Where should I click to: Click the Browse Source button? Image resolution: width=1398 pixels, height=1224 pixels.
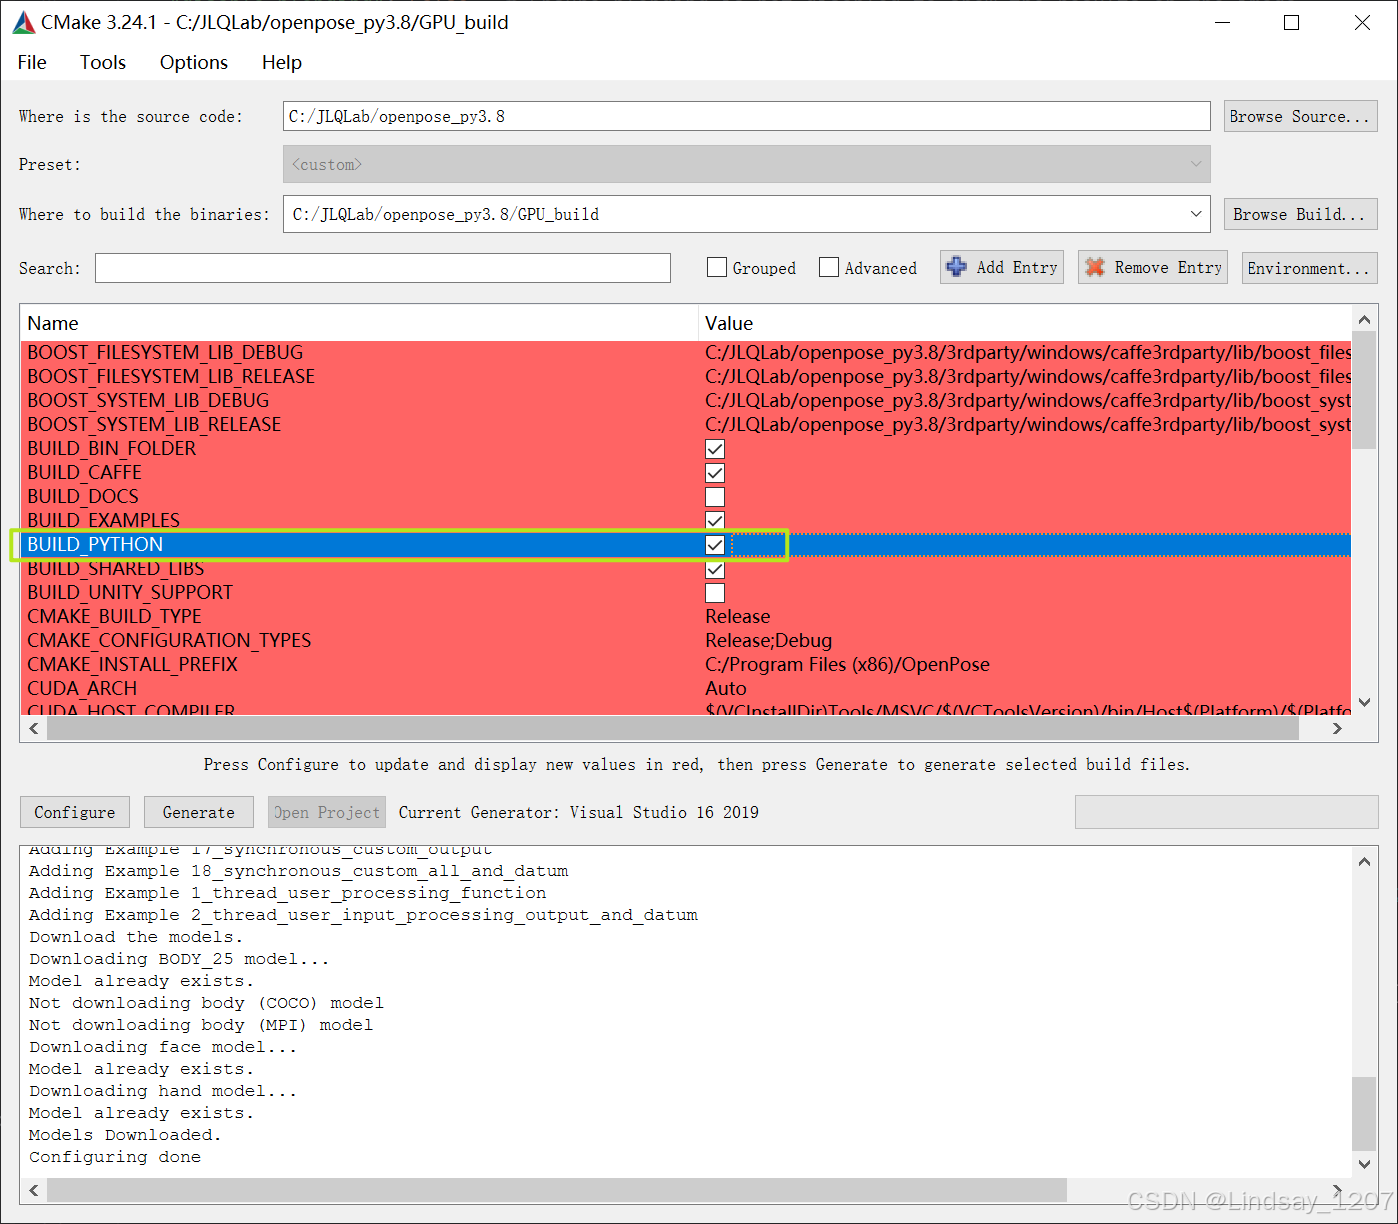[x=1300, y=116]
